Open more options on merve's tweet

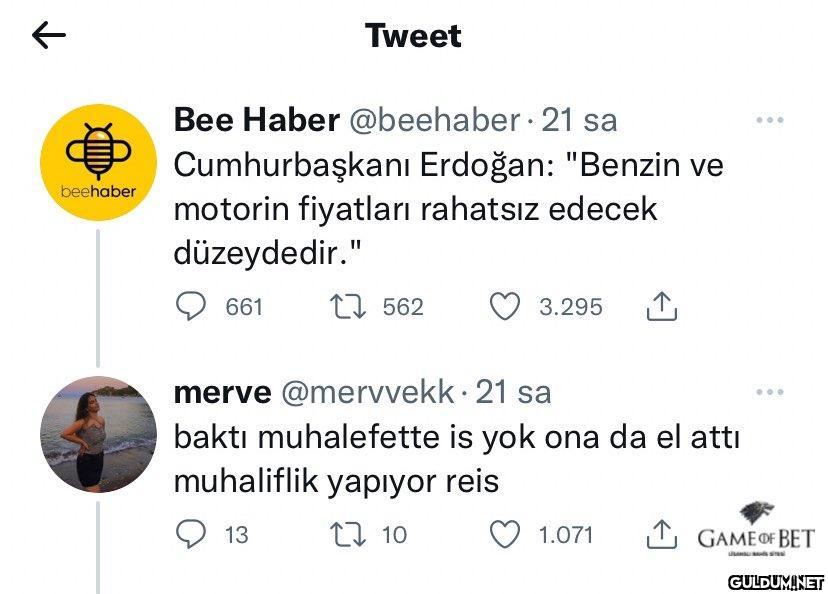coord(769,392)
